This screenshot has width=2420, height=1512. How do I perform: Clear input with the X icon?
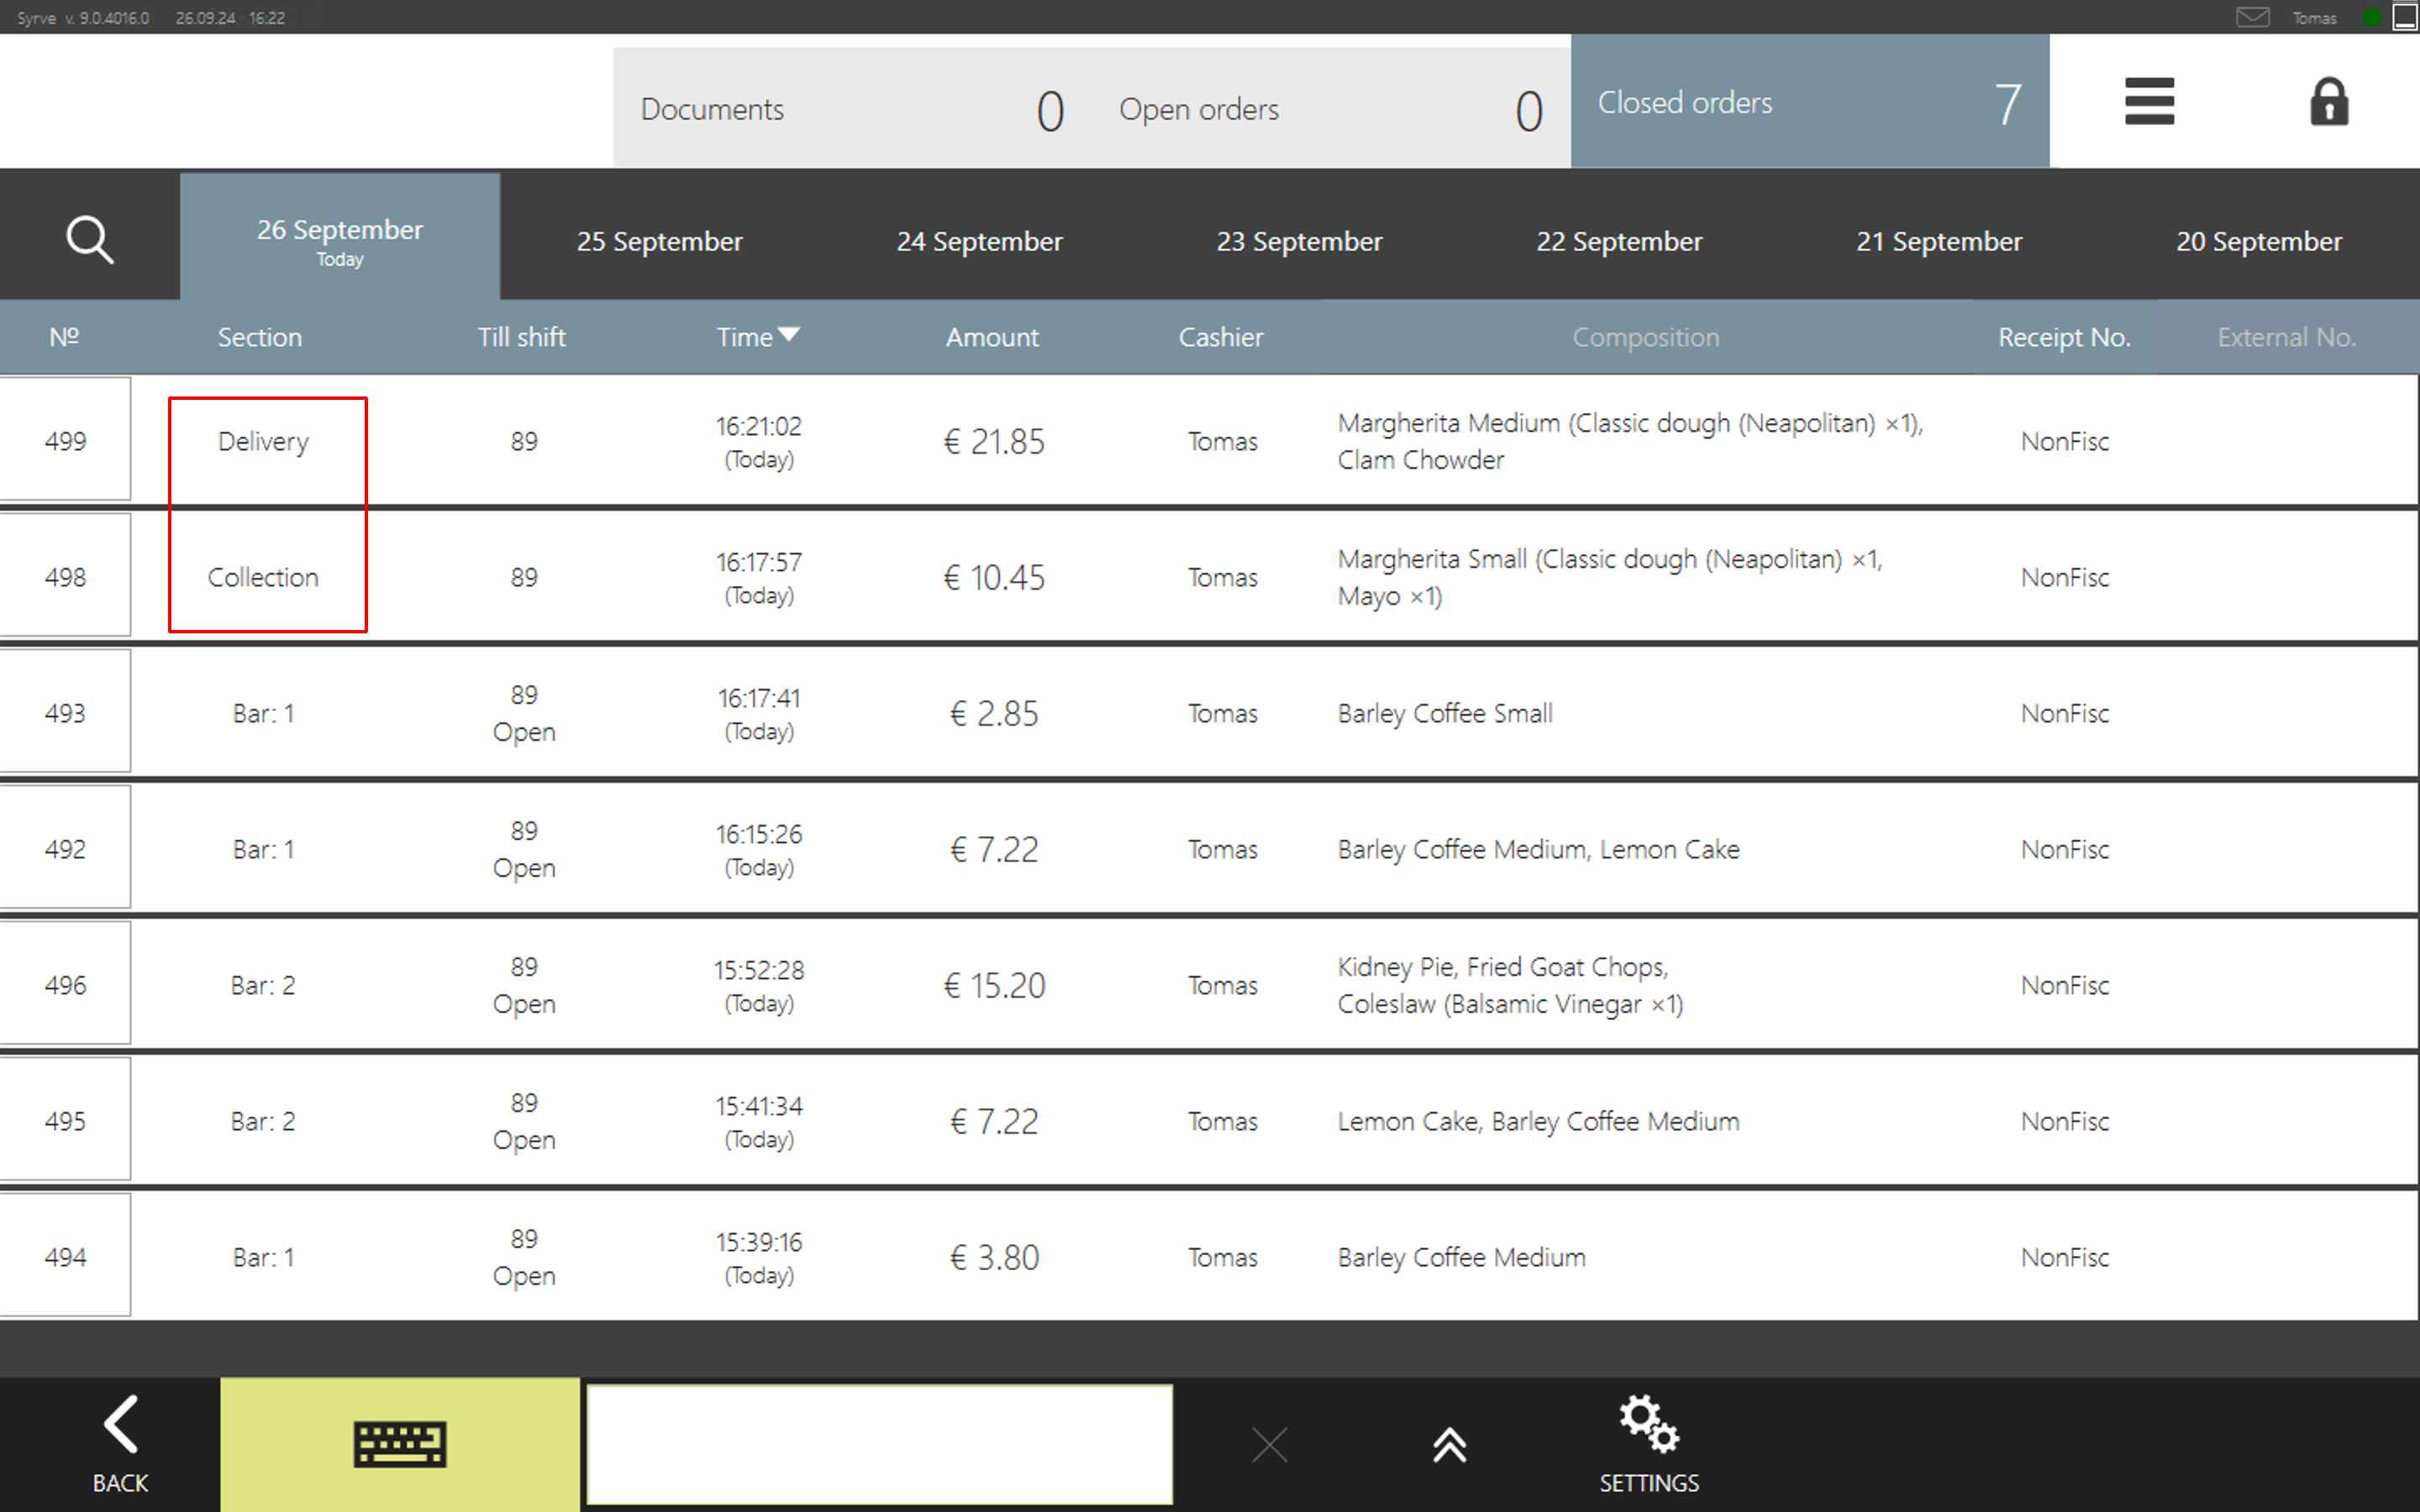tap(1269, 1445)
